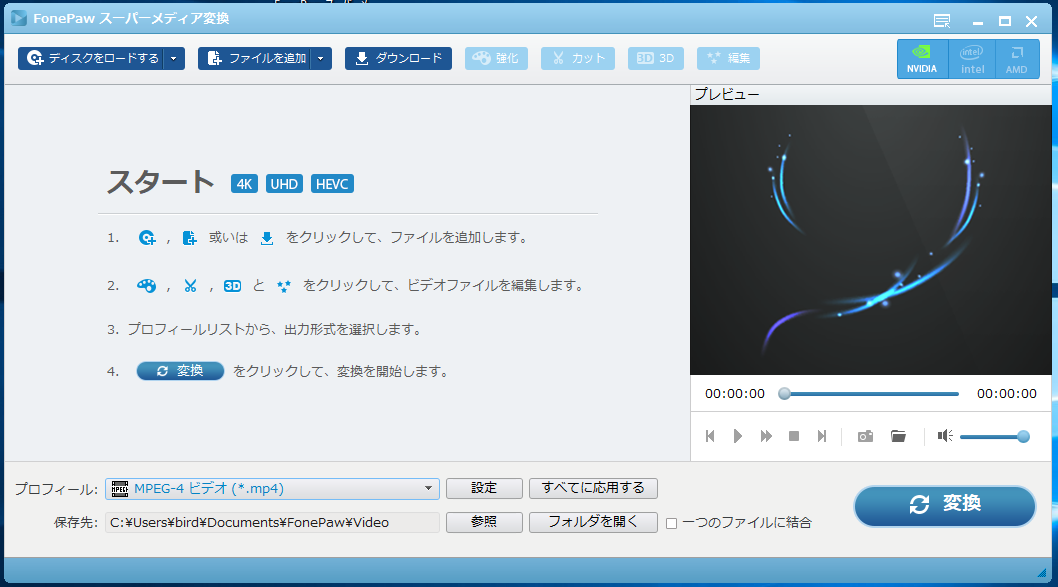Enable 一つのファイルに結合 checkbox
Viewport: 1058px width, 587px height.
[x=671, y=524]
